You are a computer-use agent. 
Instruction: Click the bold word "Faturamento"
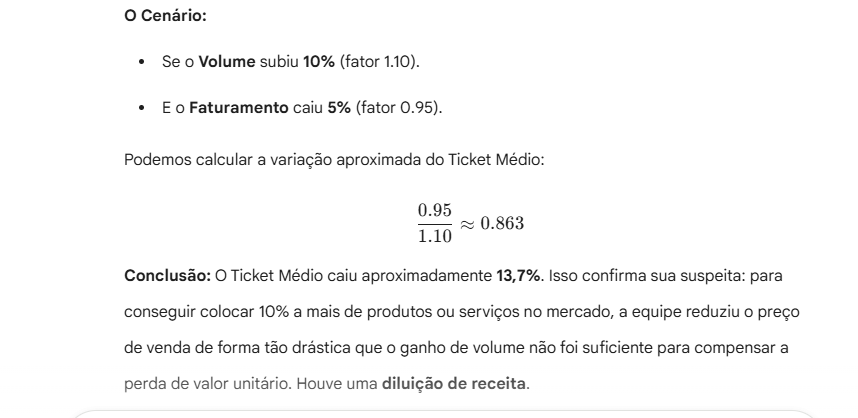coord(239,108)
